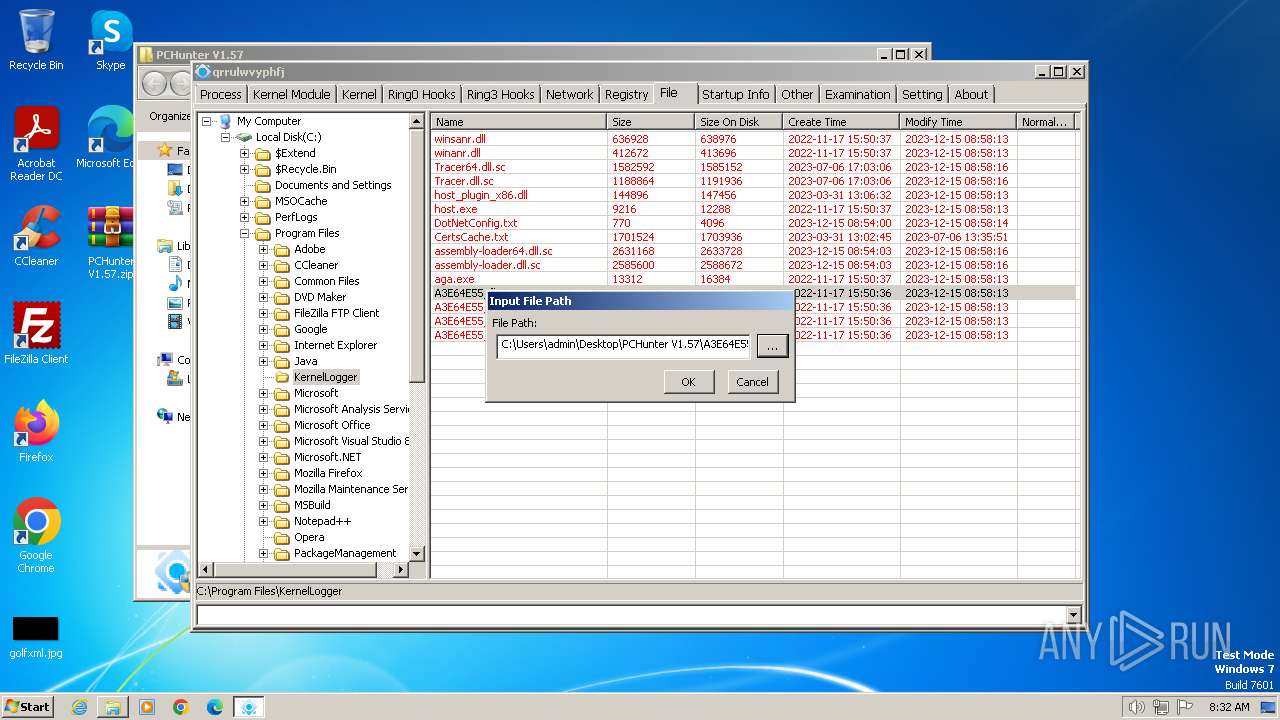Collapse the Program Files folder node

click(245, 233)
